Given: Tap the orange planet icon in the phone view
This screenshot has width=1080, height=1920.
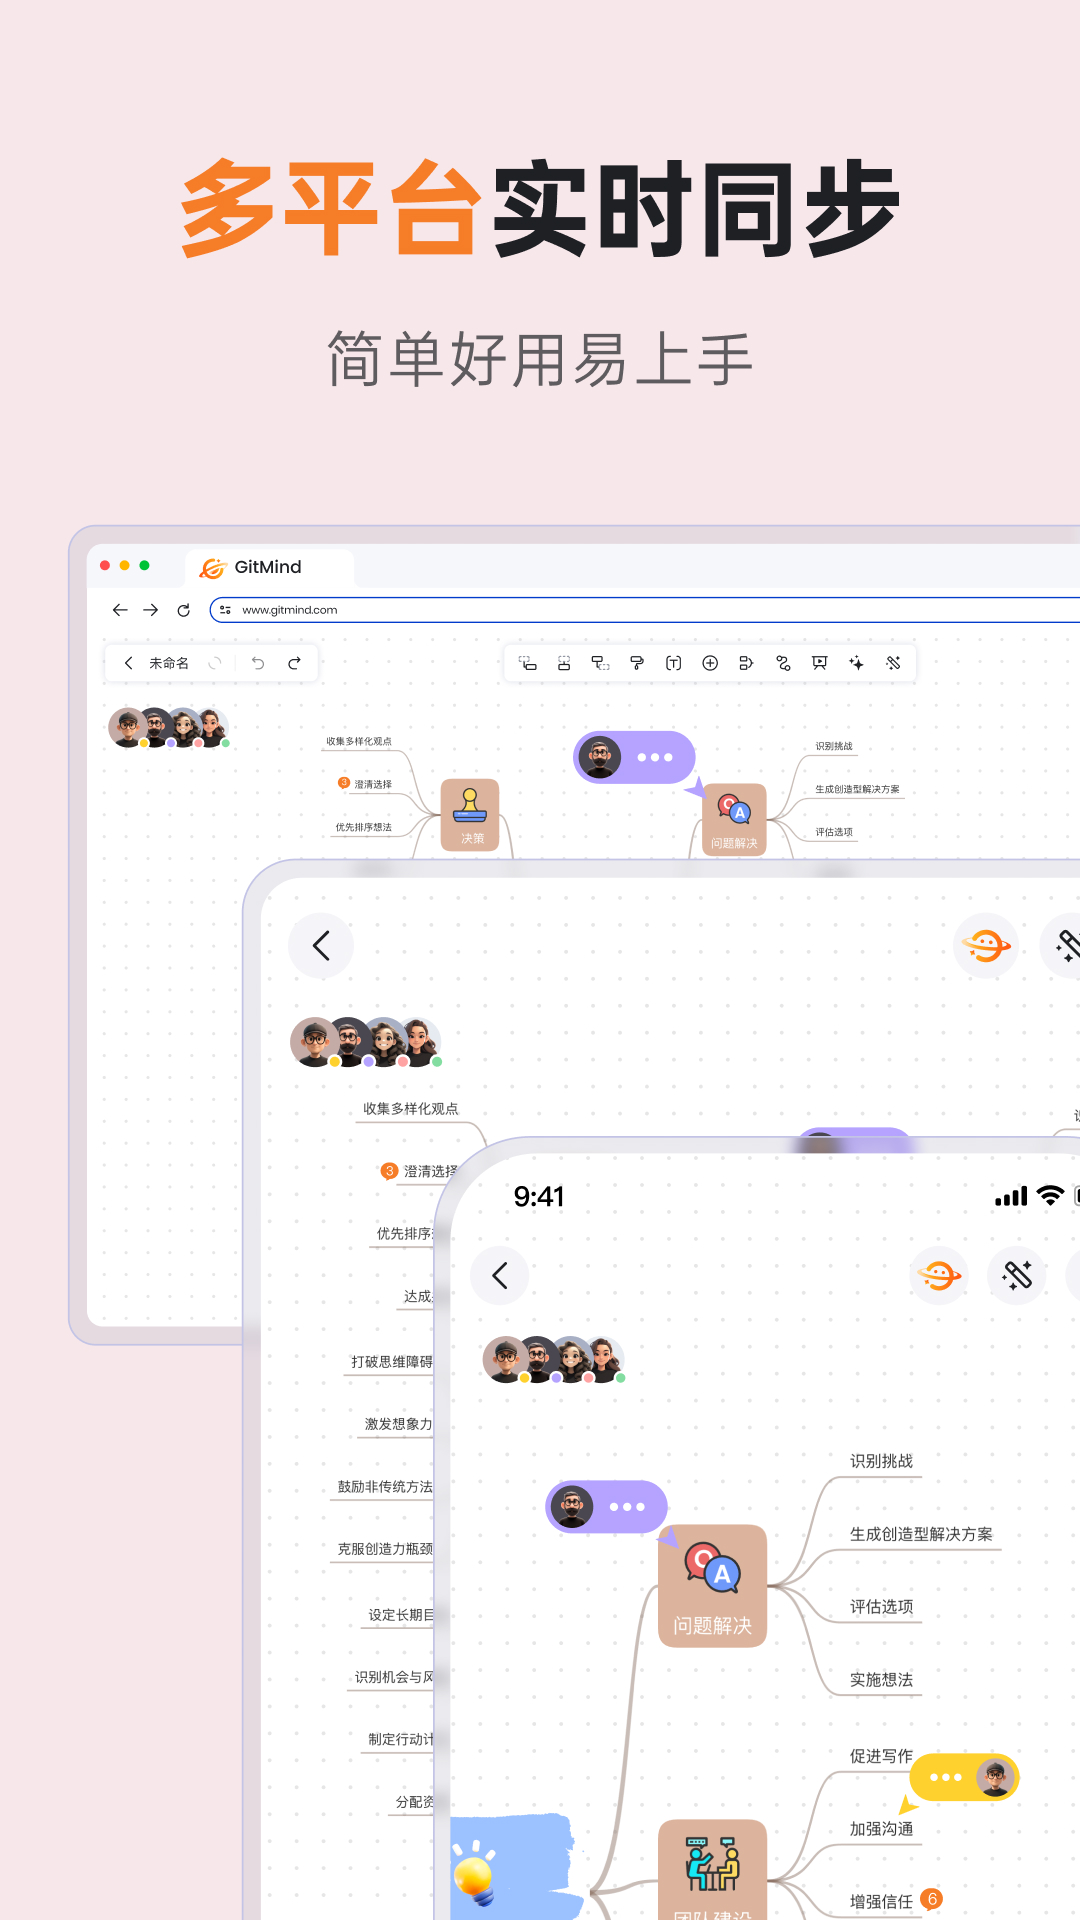Looking at the screenshot, I should [x=939, y=1275].
